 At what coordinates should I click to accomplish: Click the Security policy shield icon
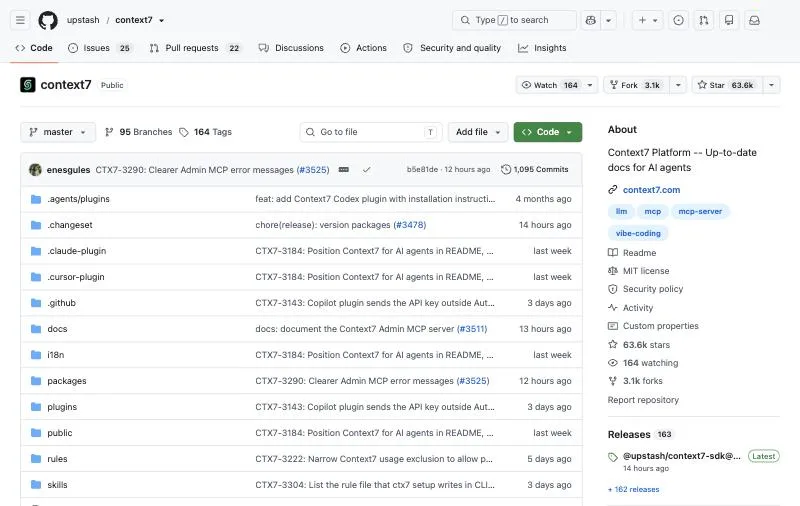tap(613, 289)
